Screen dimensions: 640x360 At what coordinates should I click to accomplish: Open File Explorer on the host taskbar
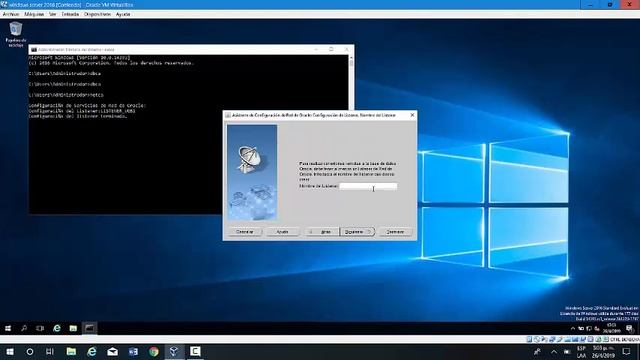(71, 351)
